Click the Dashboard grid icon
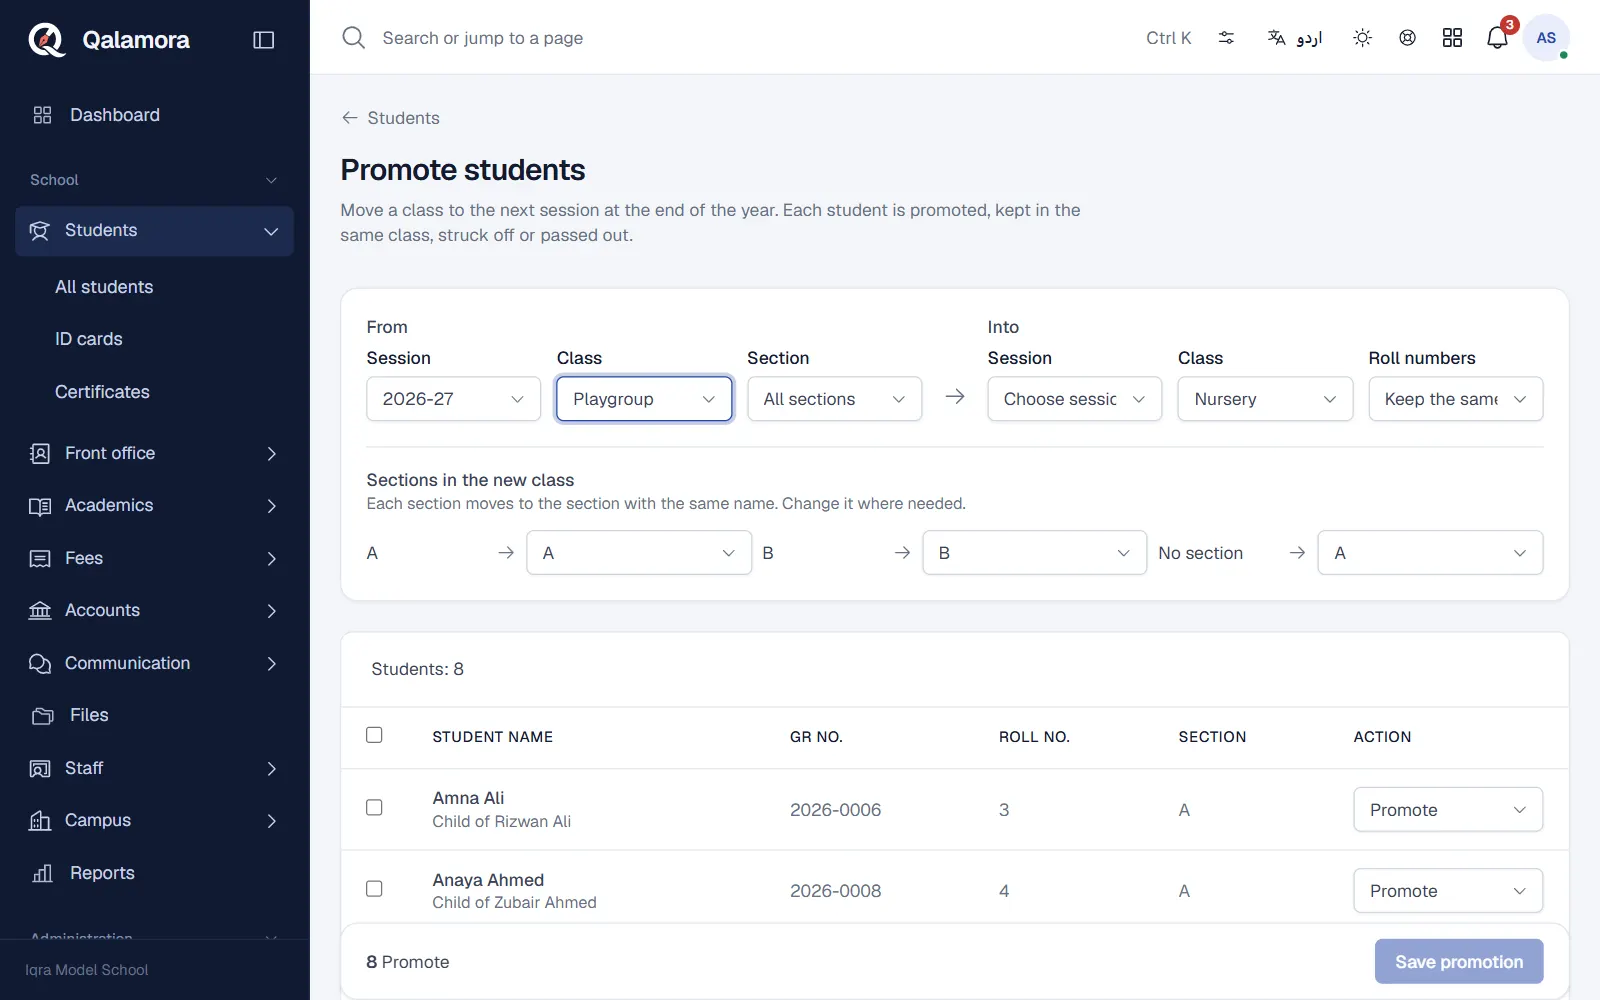The height and width of the screenshot is (1000, 1600). point(42,115)
